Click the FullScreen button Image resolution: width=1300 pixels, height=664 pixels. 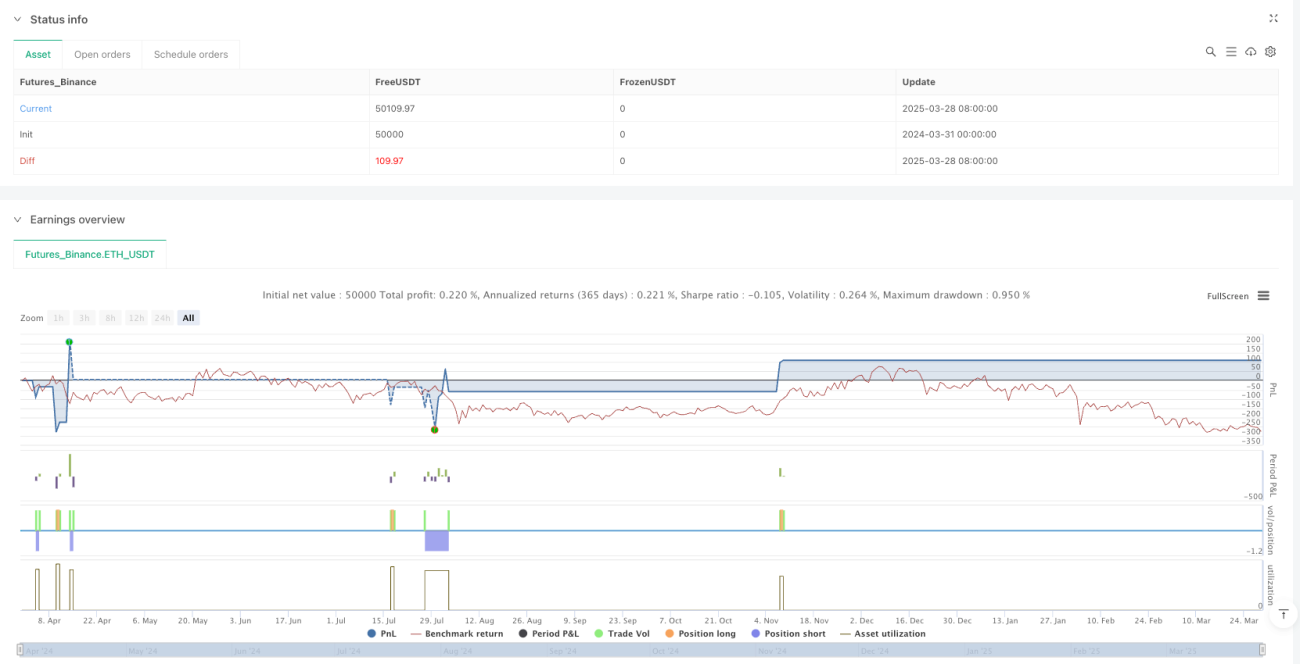(1228, 296)
